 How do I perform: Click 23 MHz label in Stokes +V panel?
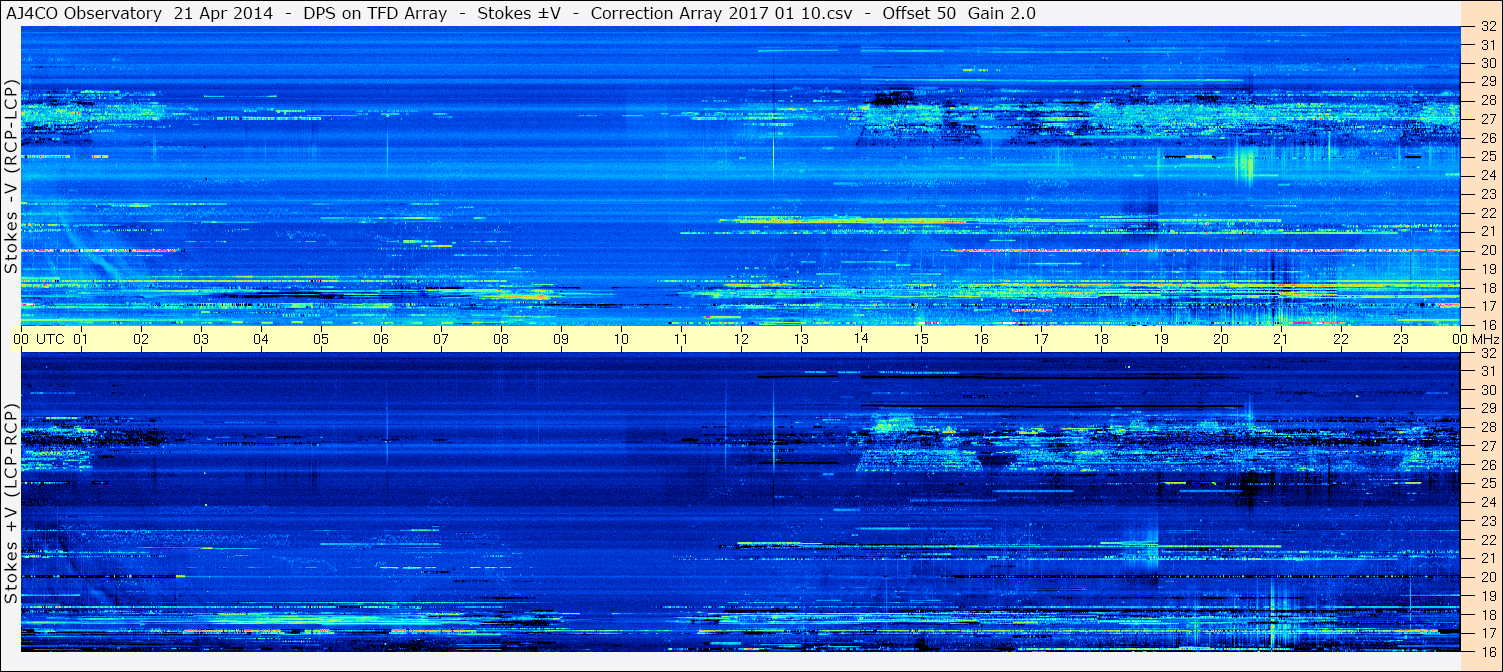coord(1487,521)
